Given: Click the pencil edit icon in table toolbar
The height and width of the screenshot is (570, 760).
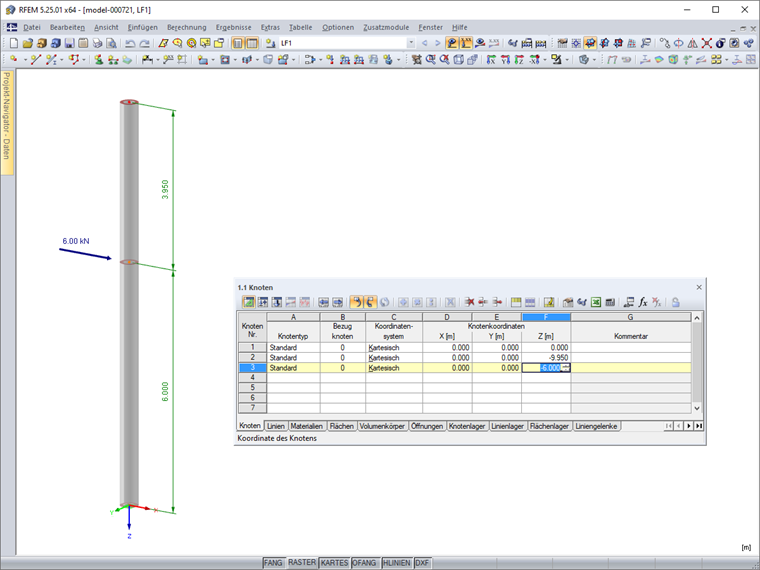Looking at the screenshot, I should (x=549, y=302).
